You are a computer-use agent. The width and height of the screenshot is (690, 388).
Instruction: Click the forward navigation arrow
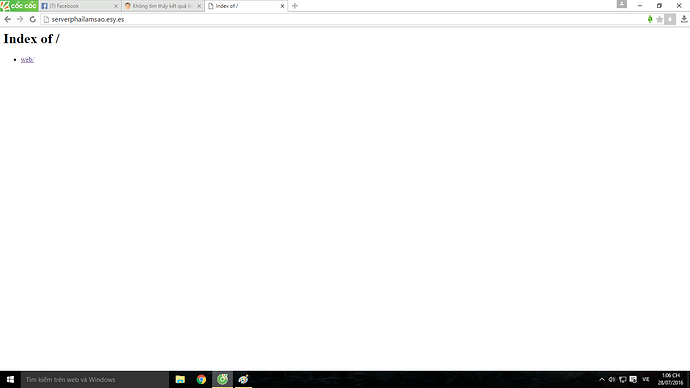click(20, 19)
